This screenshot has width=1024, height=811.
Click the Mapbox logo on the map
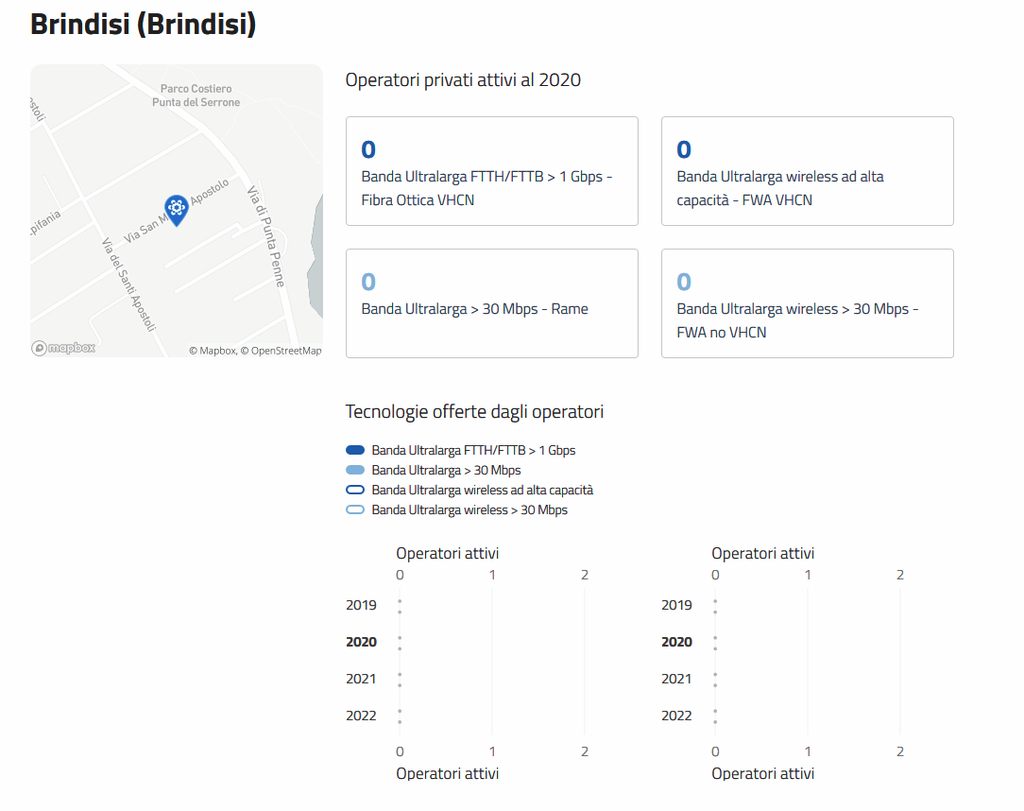tap(64, 348)
